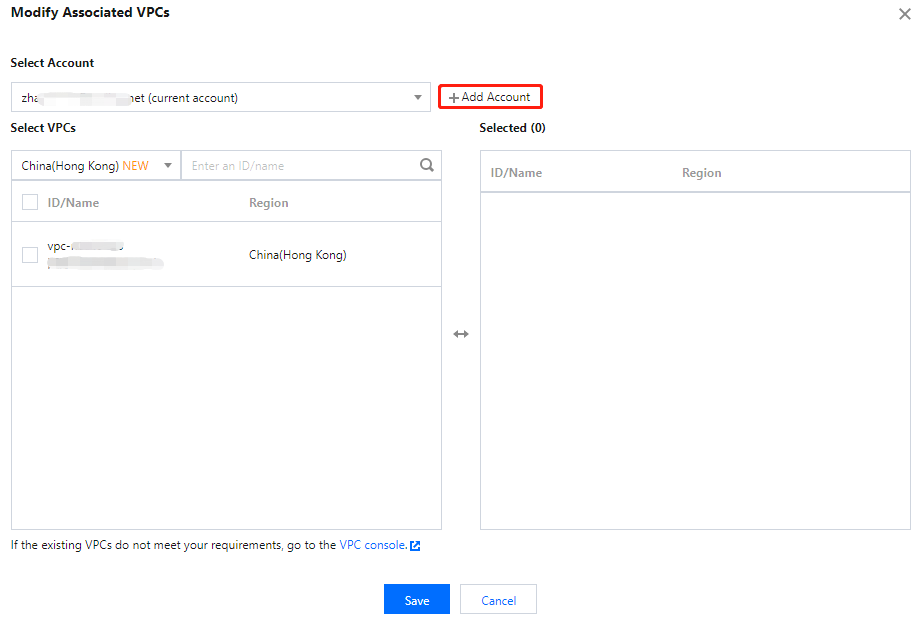Click the transfer arrows between the lists
924x625 pixels.
(461, 334)
